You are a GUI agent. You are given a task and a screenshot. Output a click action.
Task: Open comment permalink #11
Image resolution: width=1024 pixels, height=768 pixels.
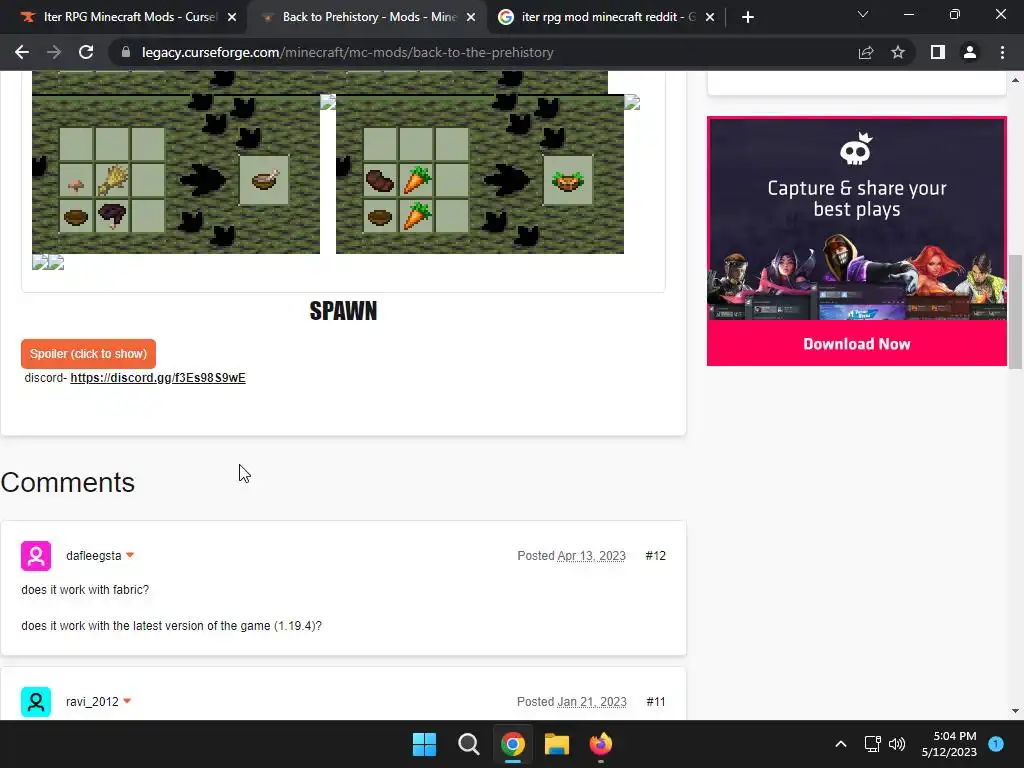(x=656, y=702)
